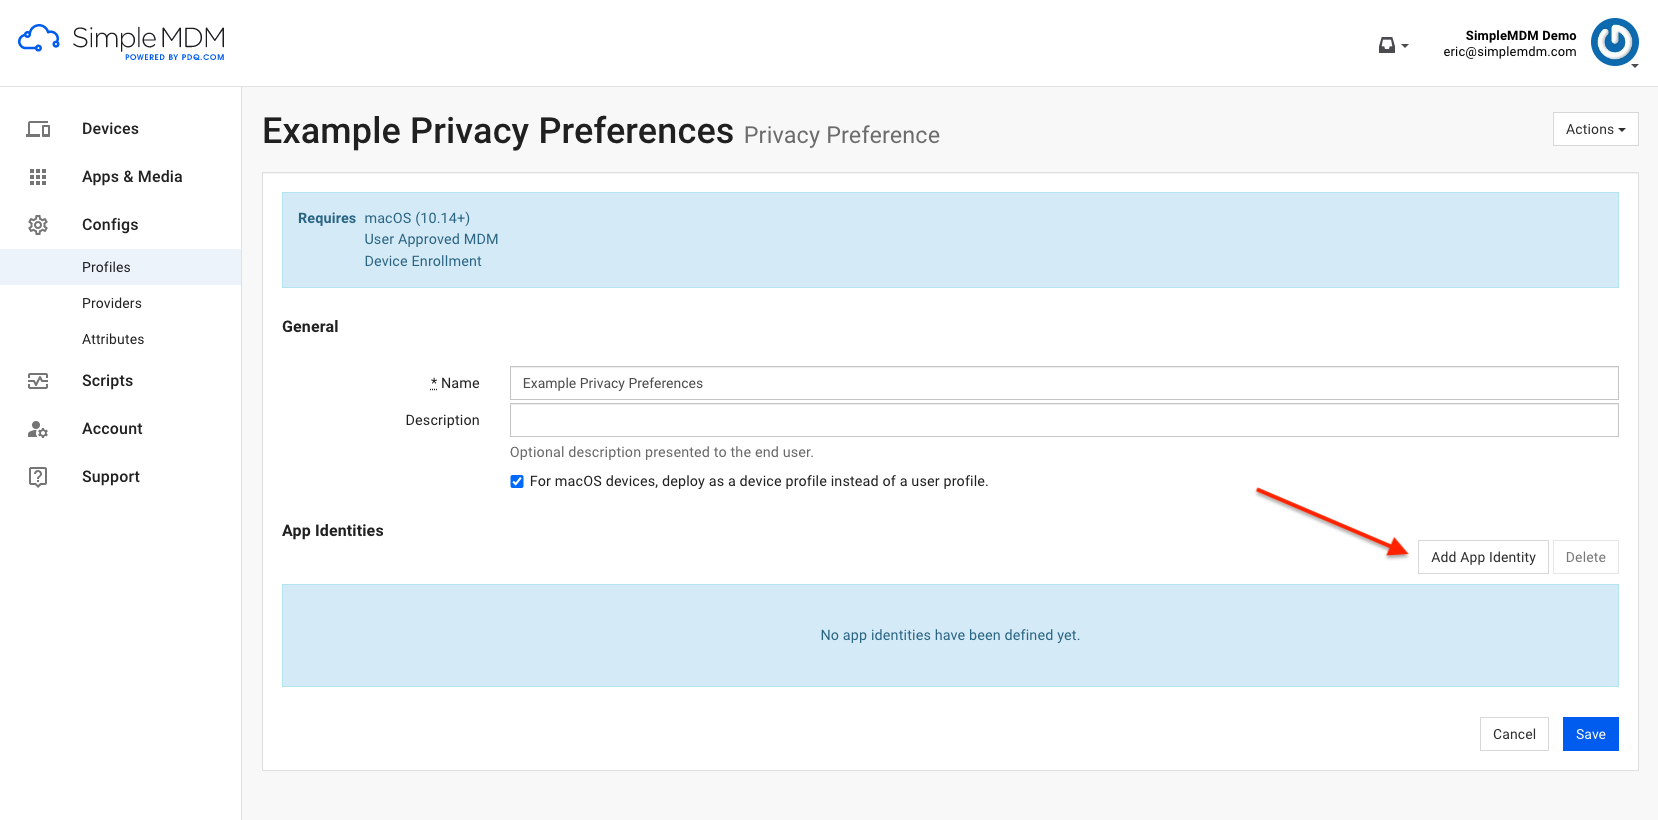Click the blue power avatar icon
Image resolution: width=1658 pixels, height=820 pixels.
[x=1615, y=42]
